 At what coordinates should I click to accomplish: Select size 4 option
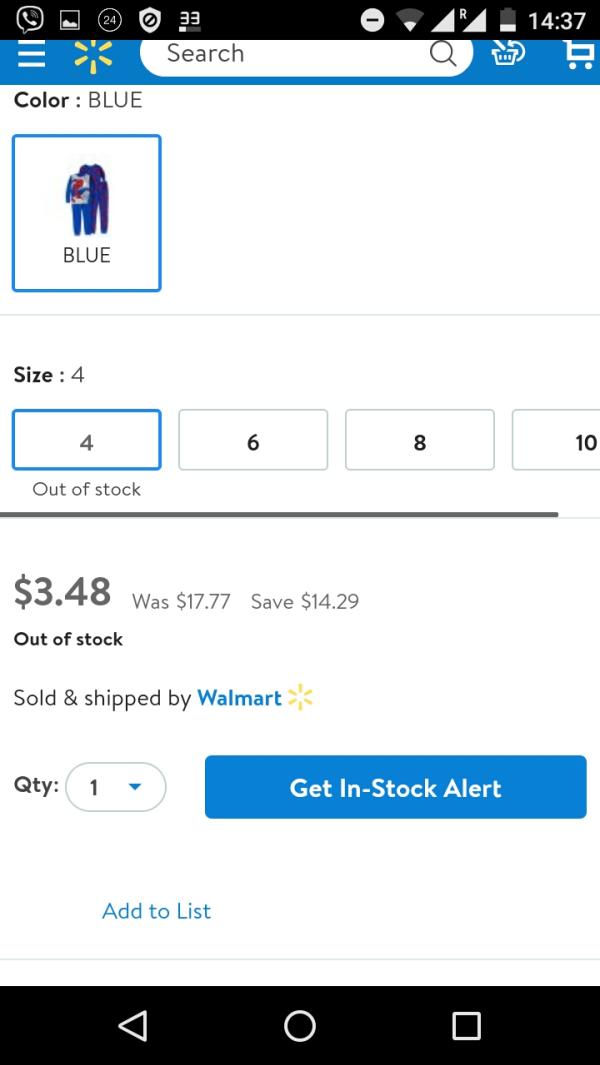87,440
